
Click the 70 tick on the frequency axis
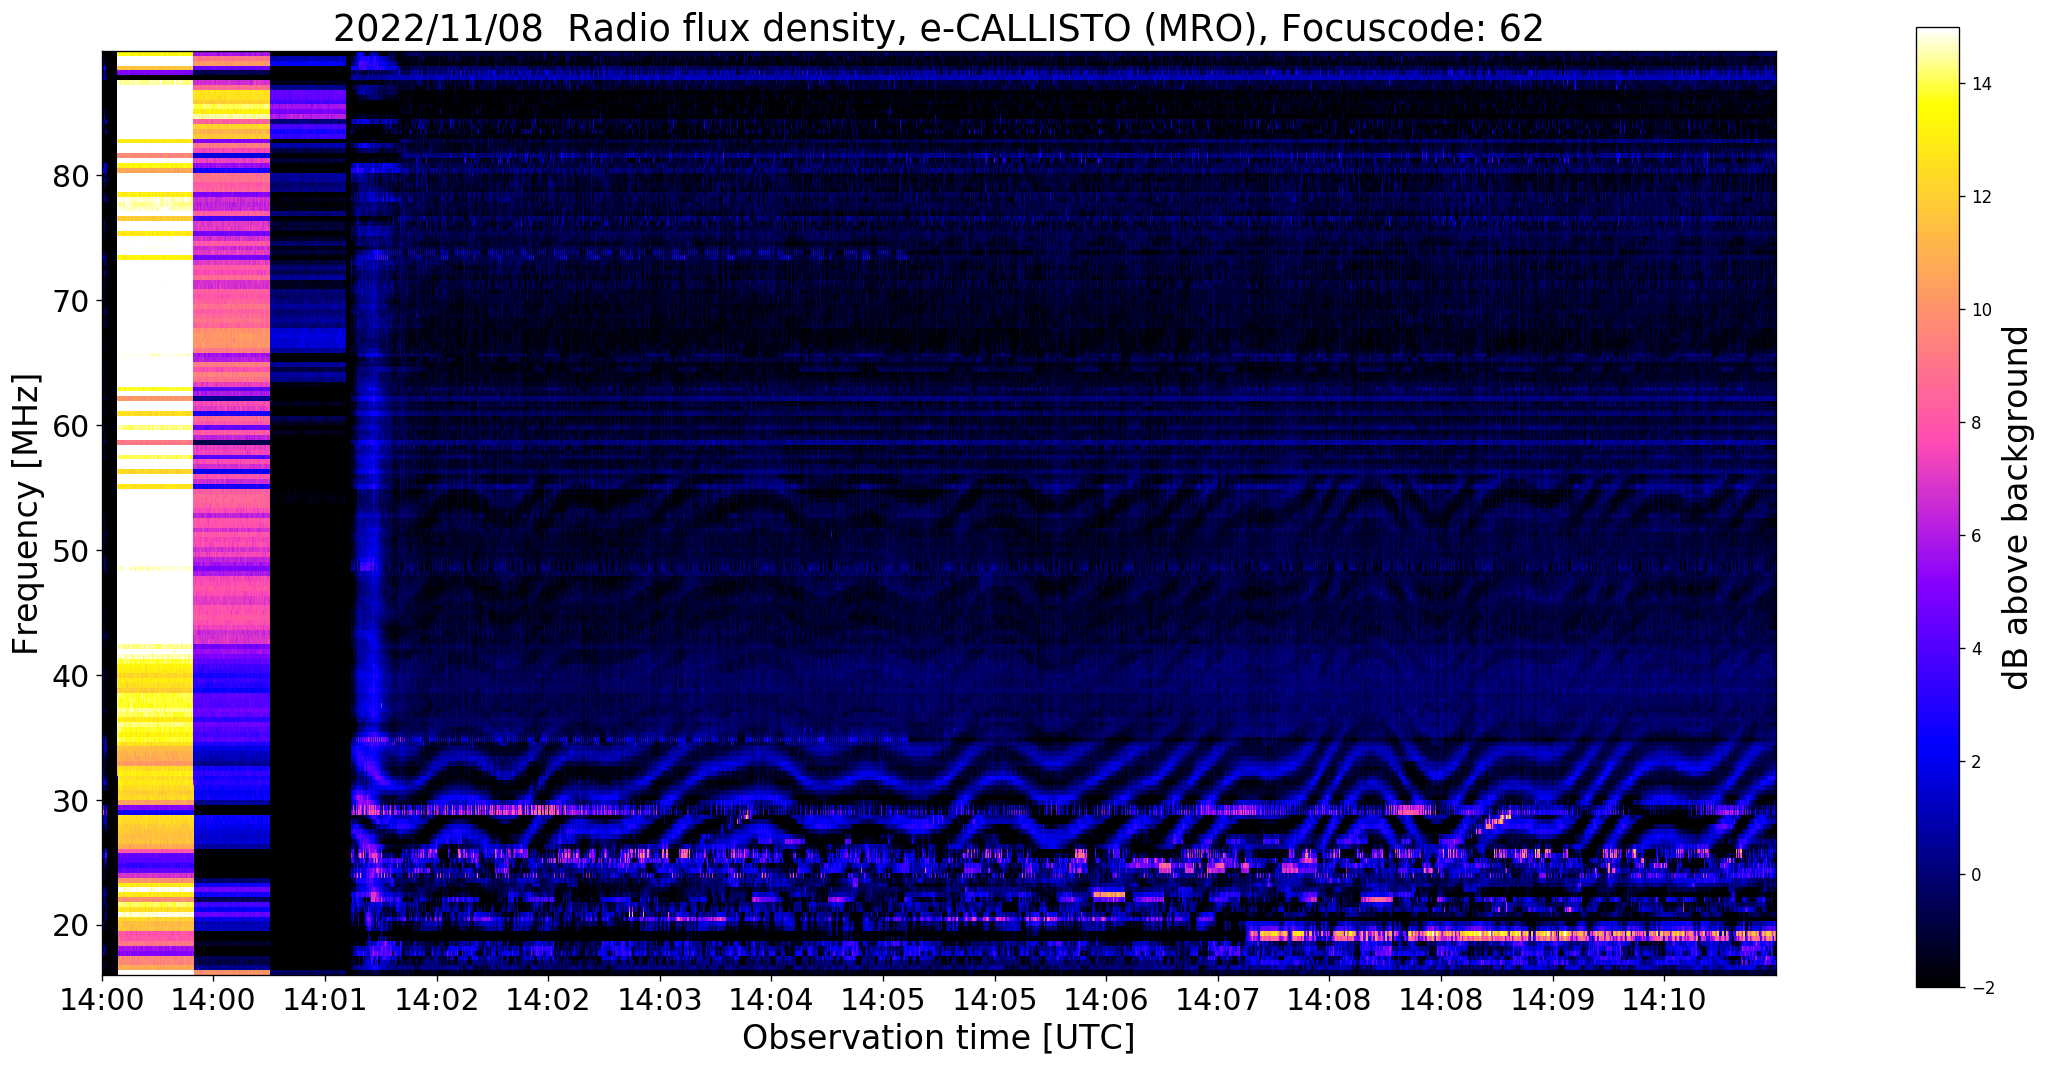coord(70,302)
